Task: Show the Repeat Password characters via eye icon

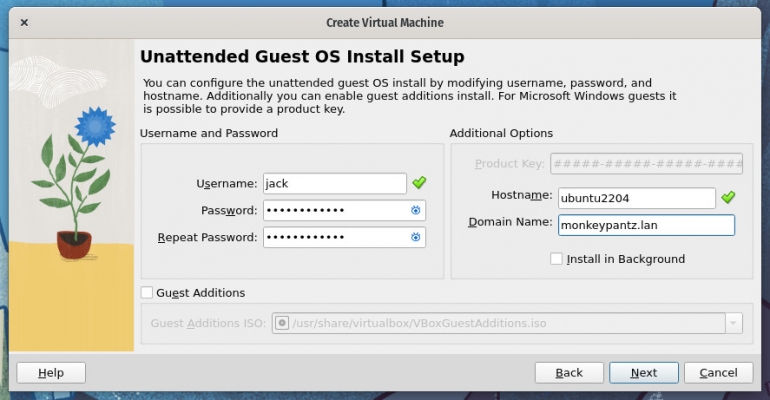Action: (x=415, y=238)
